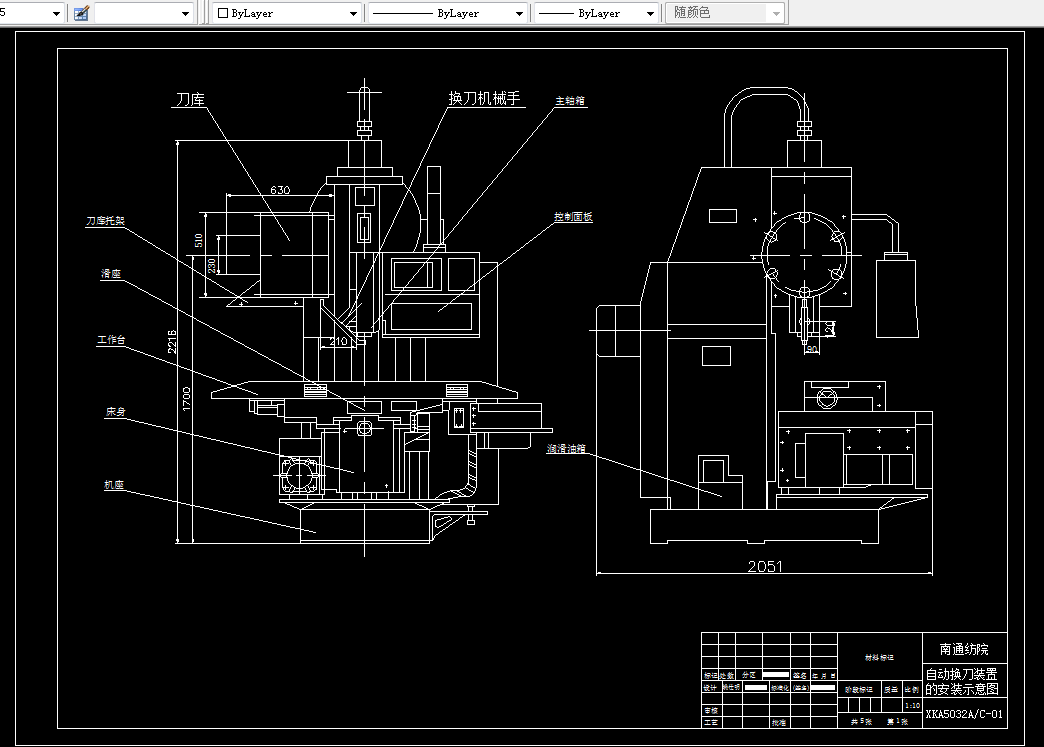Image resolution: width=1044 pixels, height=747 pixels.
Task: Select the 刀库托架 label text
Action: click(105, 220)
